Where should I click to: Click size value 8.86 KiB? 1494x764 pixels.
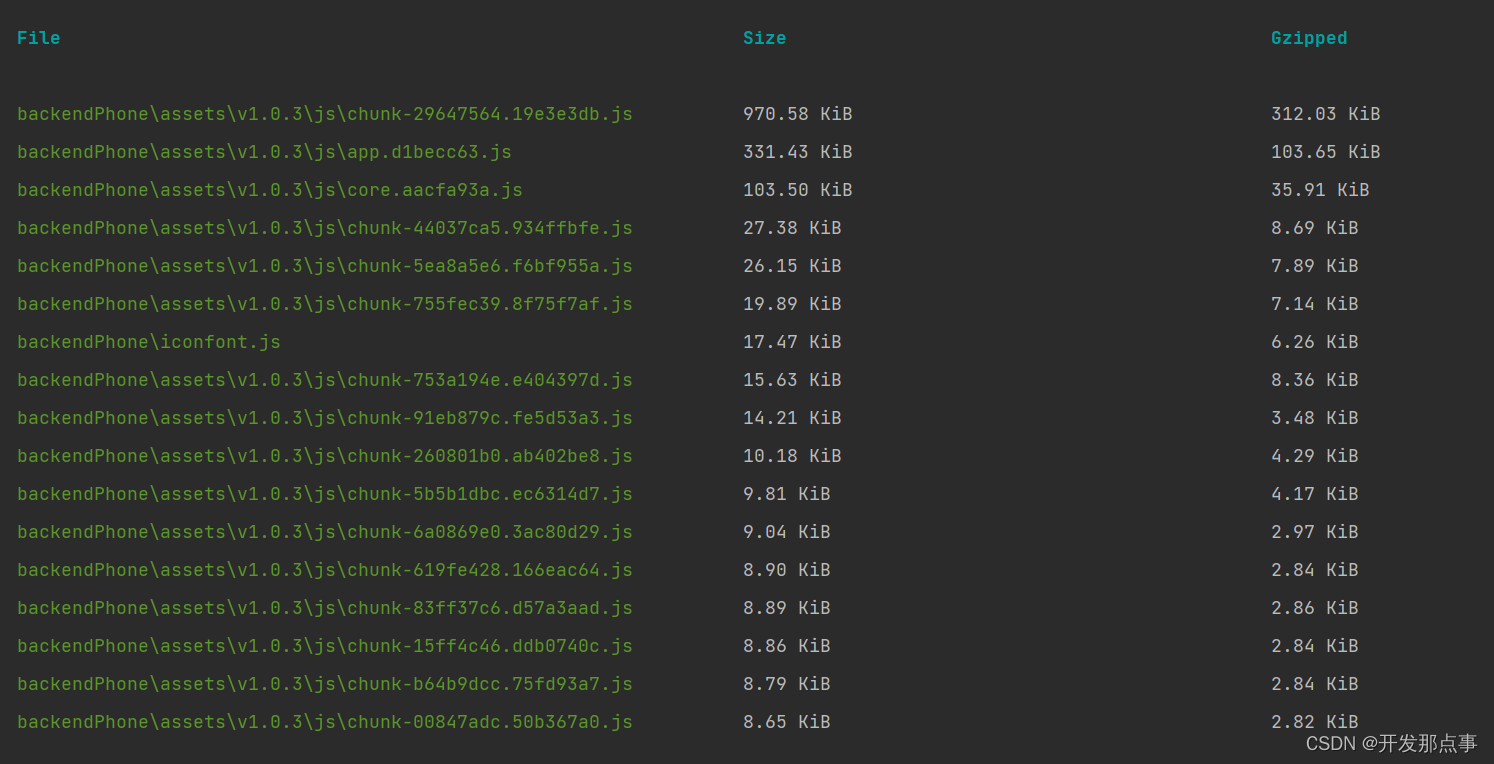(x=787, y=646)
